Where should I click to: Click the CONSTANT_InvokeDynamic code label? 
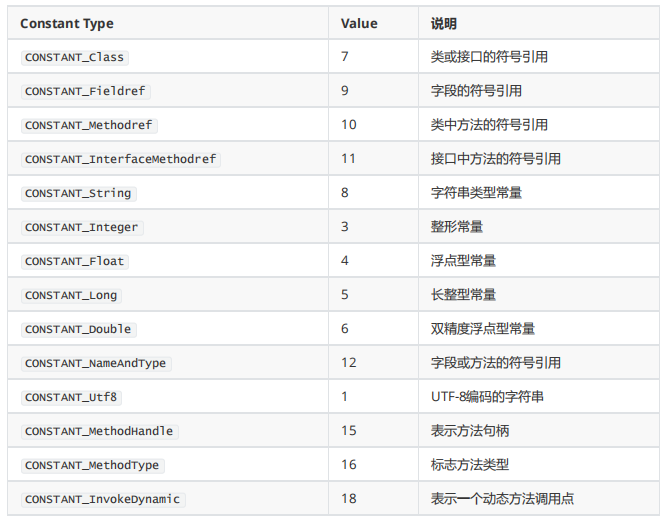tap(104, 499)
